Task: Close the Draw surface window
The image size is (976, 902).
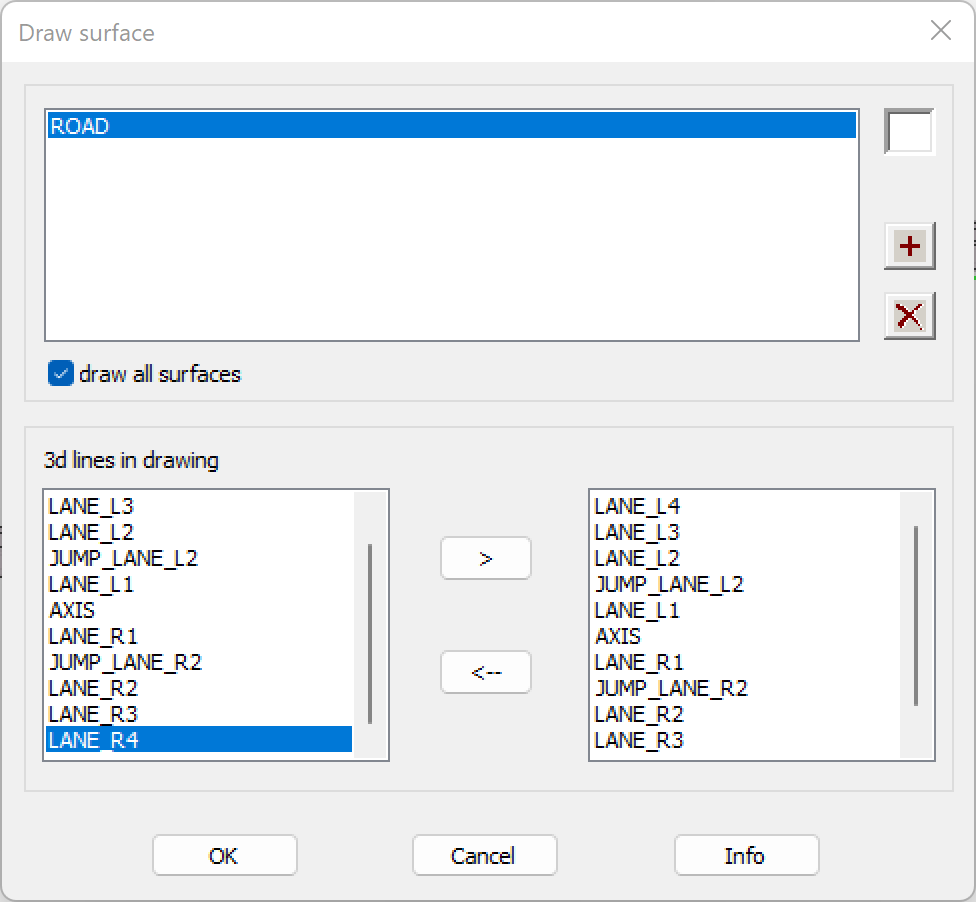Action: pos(940,31)
